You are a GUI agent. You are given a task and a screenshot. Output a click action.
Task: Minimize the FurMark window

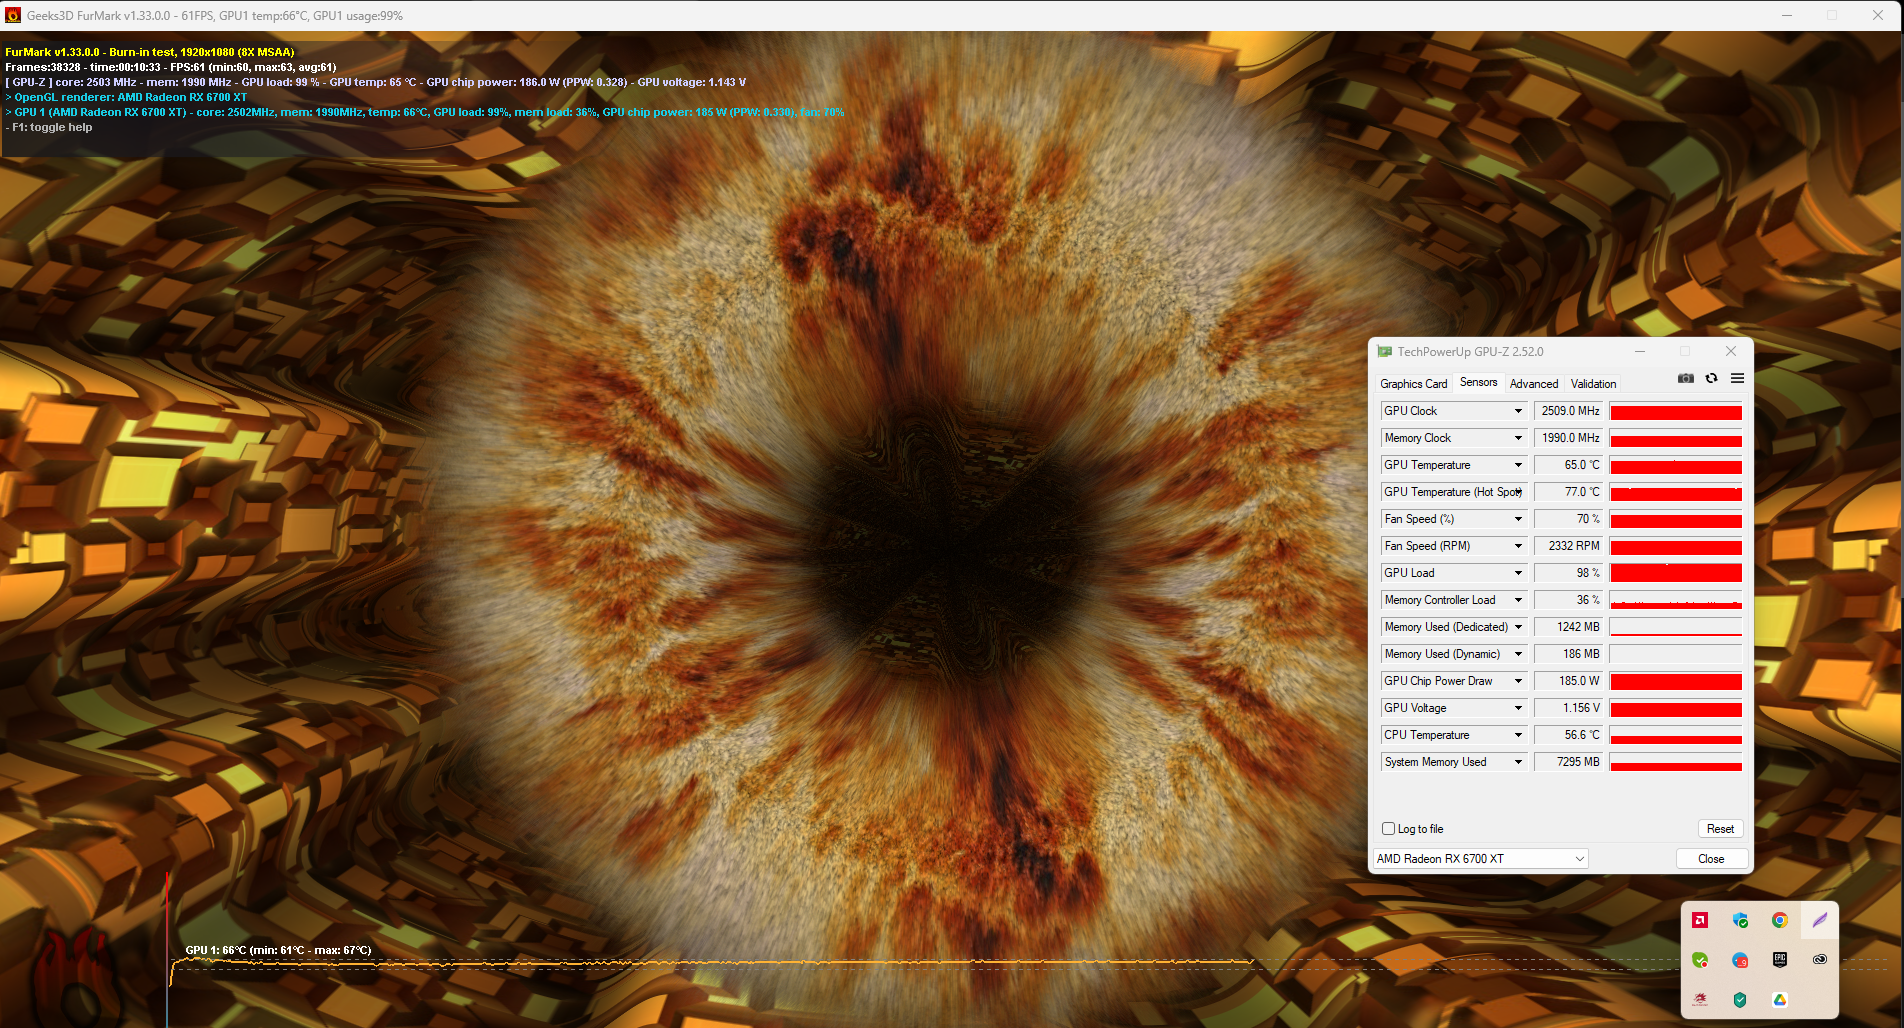1787,15
